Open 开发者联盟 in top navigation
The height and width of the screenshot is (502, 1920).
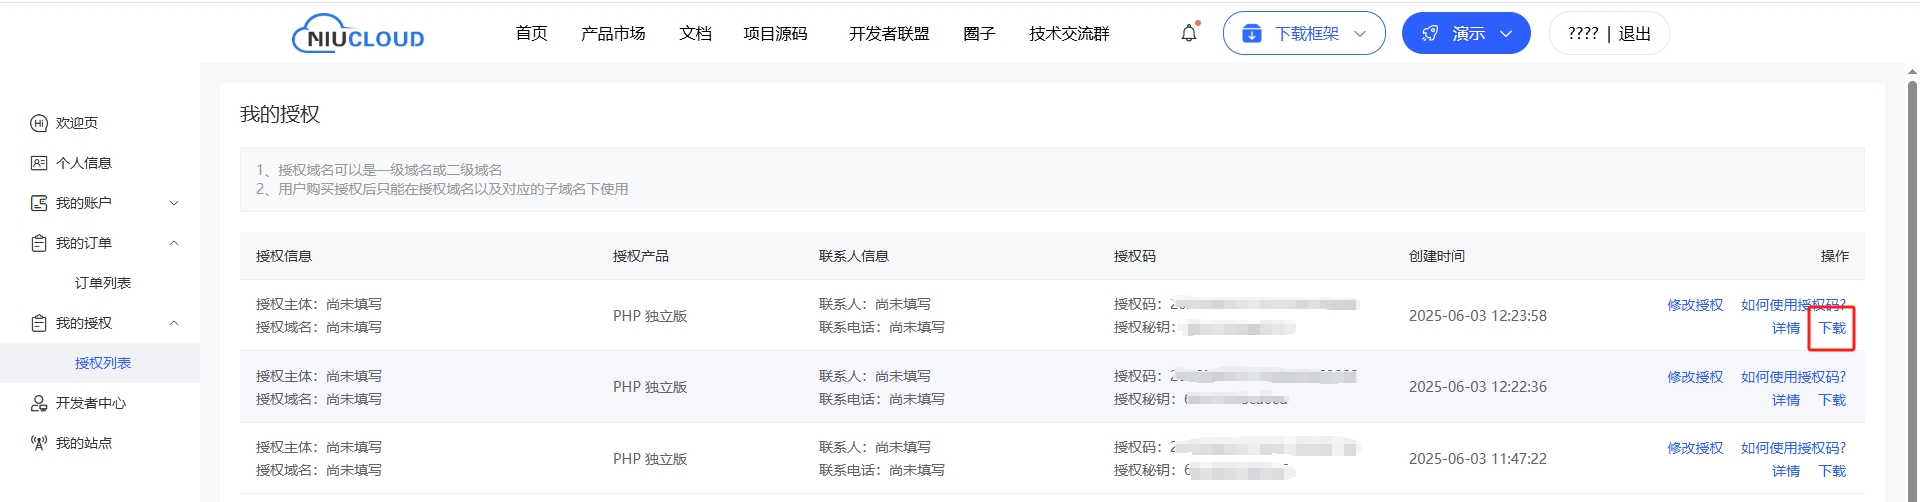point(889,34)
